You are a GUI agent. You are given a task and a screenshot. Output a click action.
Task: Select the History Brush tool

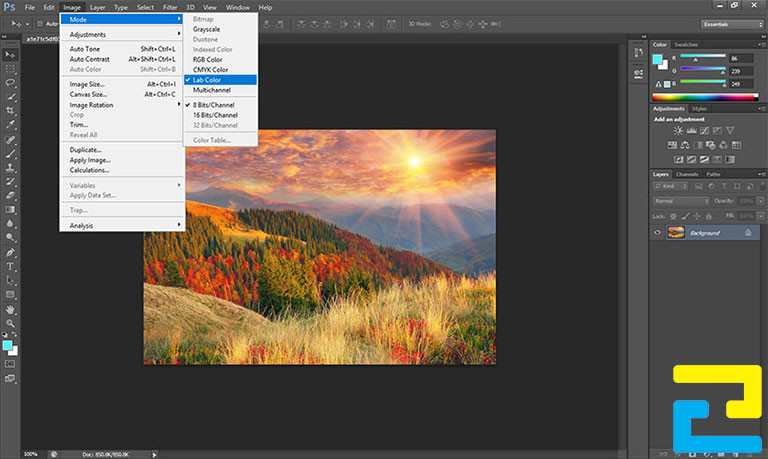pos(10,181)
